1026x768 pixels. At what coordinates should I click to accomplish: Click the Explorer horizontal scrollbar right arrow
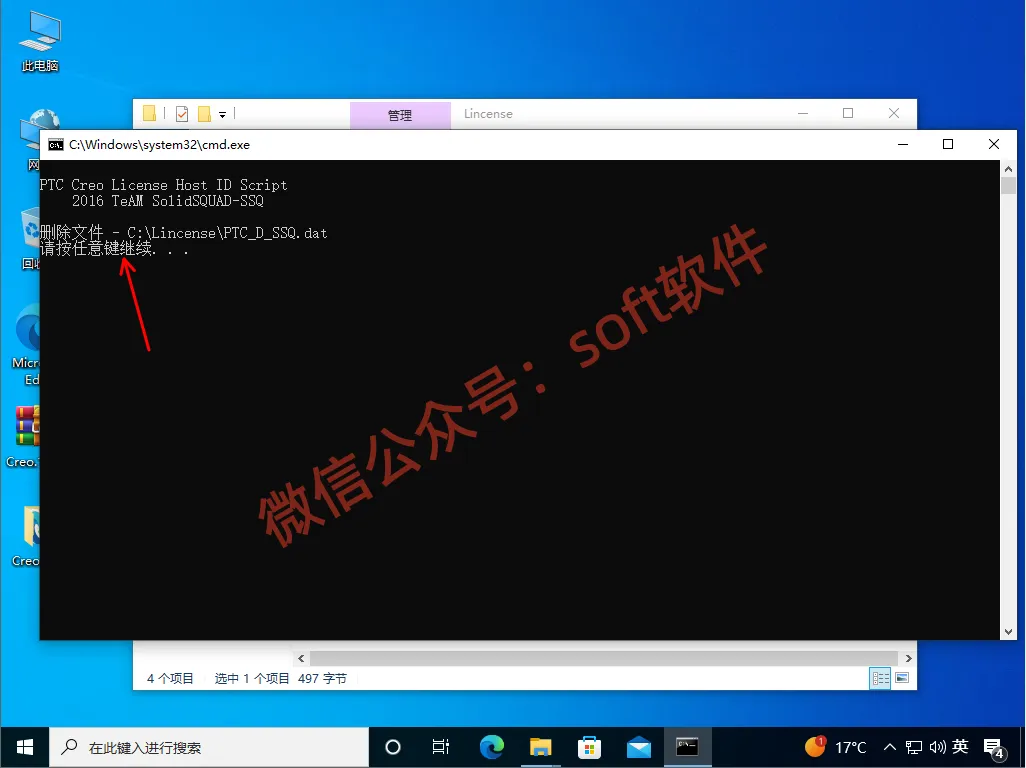tap(908, 658)
